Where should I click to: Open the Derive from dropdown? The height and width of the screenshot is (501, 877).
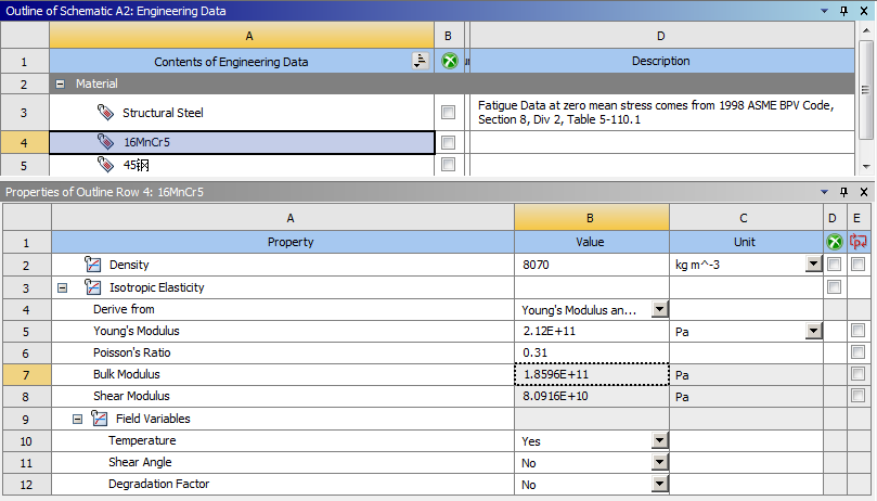pos(660,309)
